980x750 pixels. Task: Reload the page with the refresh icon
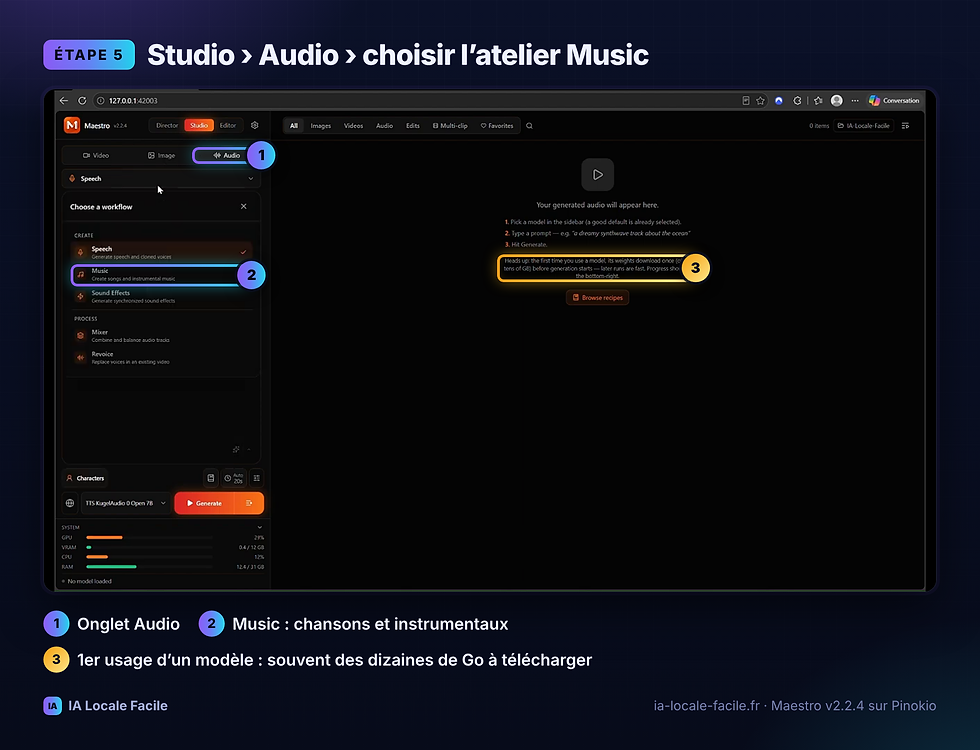pyautogui.click(x=82, y=101)
